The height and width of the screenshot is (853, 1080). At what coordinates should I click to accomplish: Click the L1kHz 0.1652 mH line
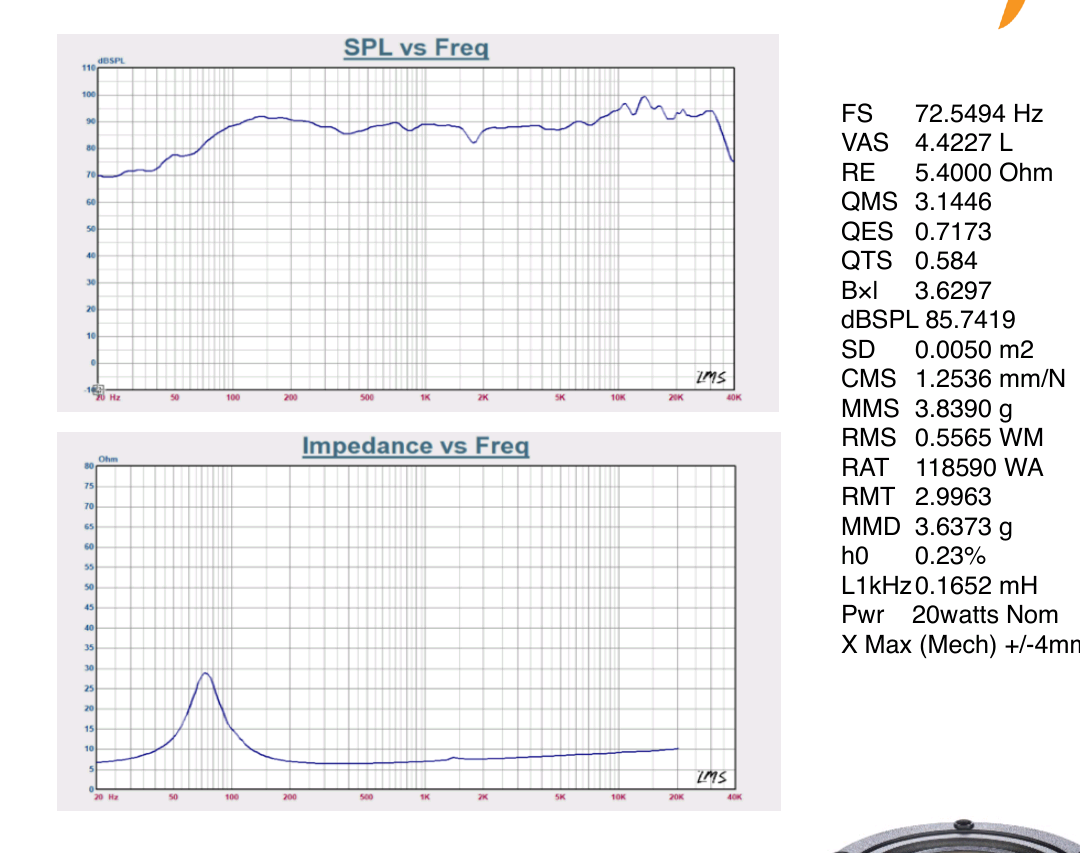(939, 586)
